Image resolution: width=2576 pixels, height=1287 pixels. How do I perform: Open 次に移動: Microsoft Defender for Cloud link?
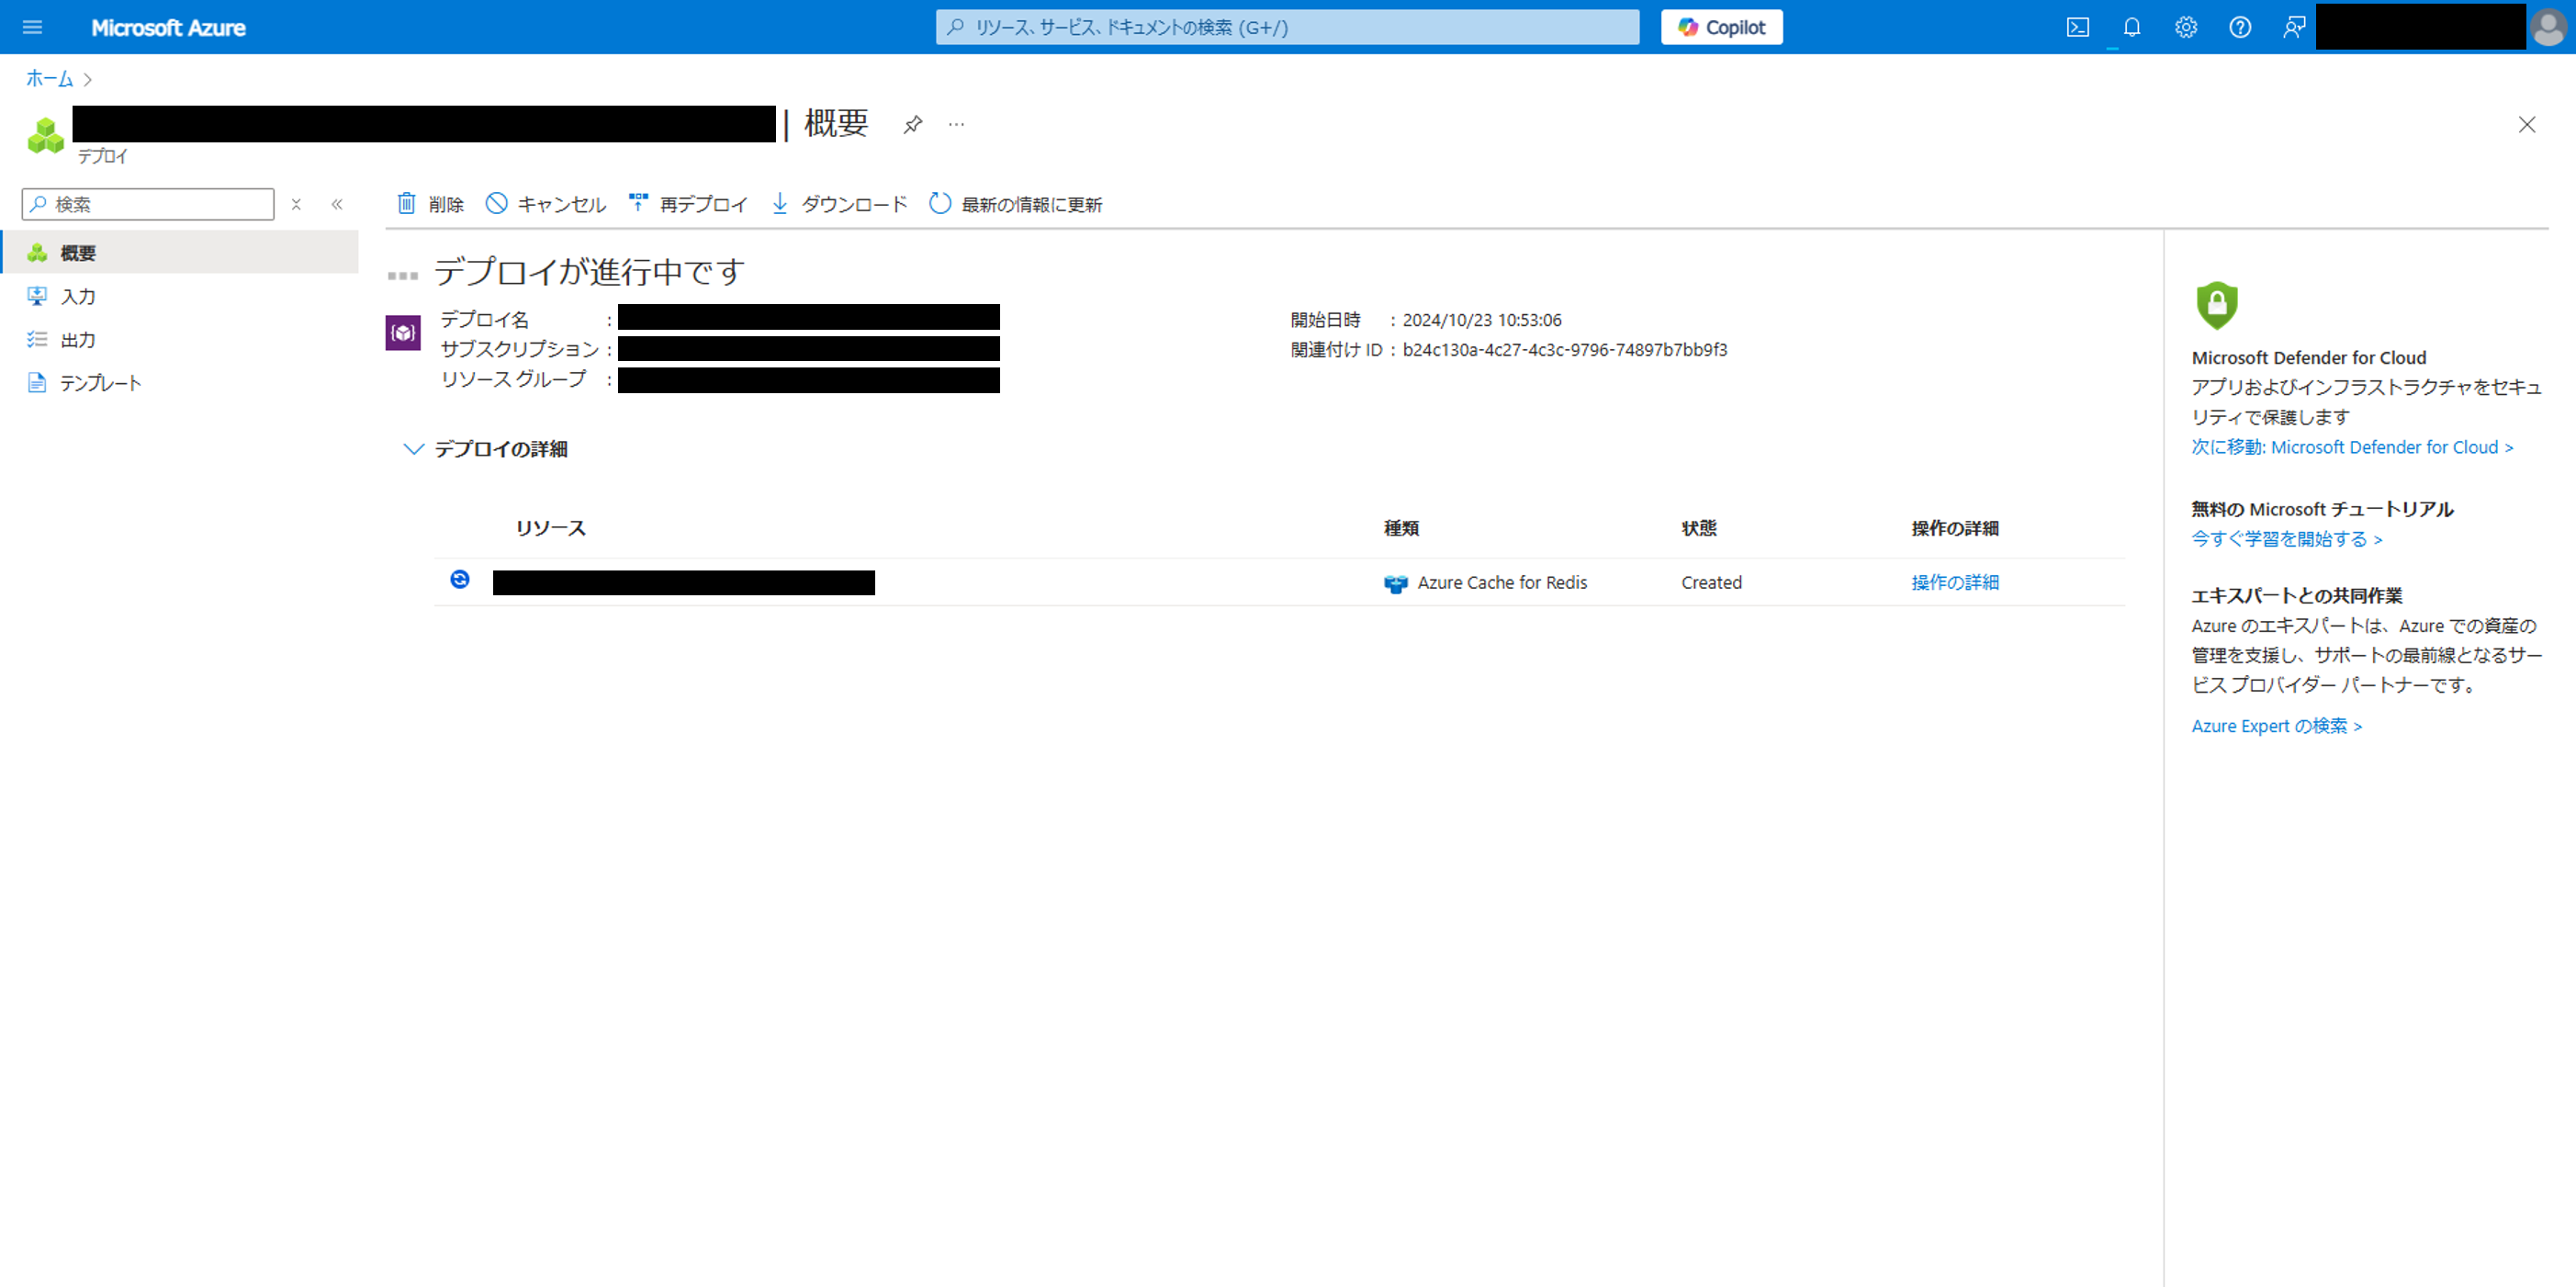point(2352,447)
